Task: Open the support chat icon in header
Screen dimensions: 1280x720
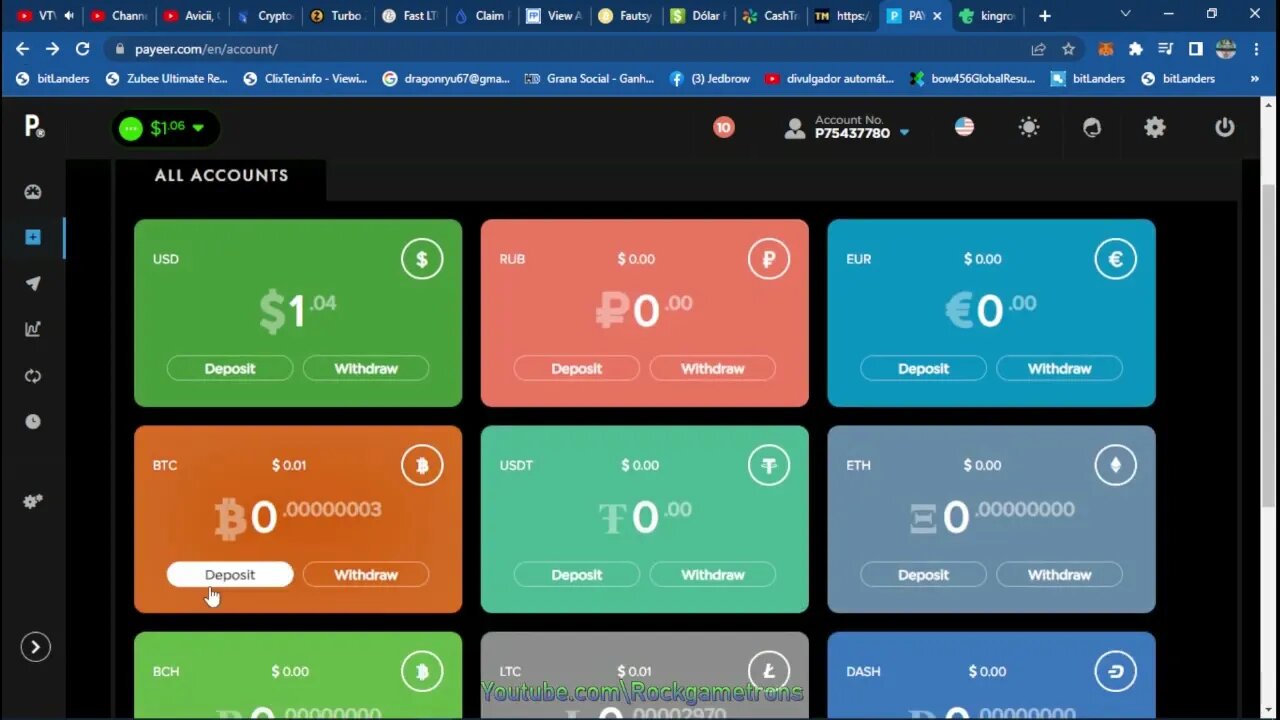Action: click(x=1092, y=127)
